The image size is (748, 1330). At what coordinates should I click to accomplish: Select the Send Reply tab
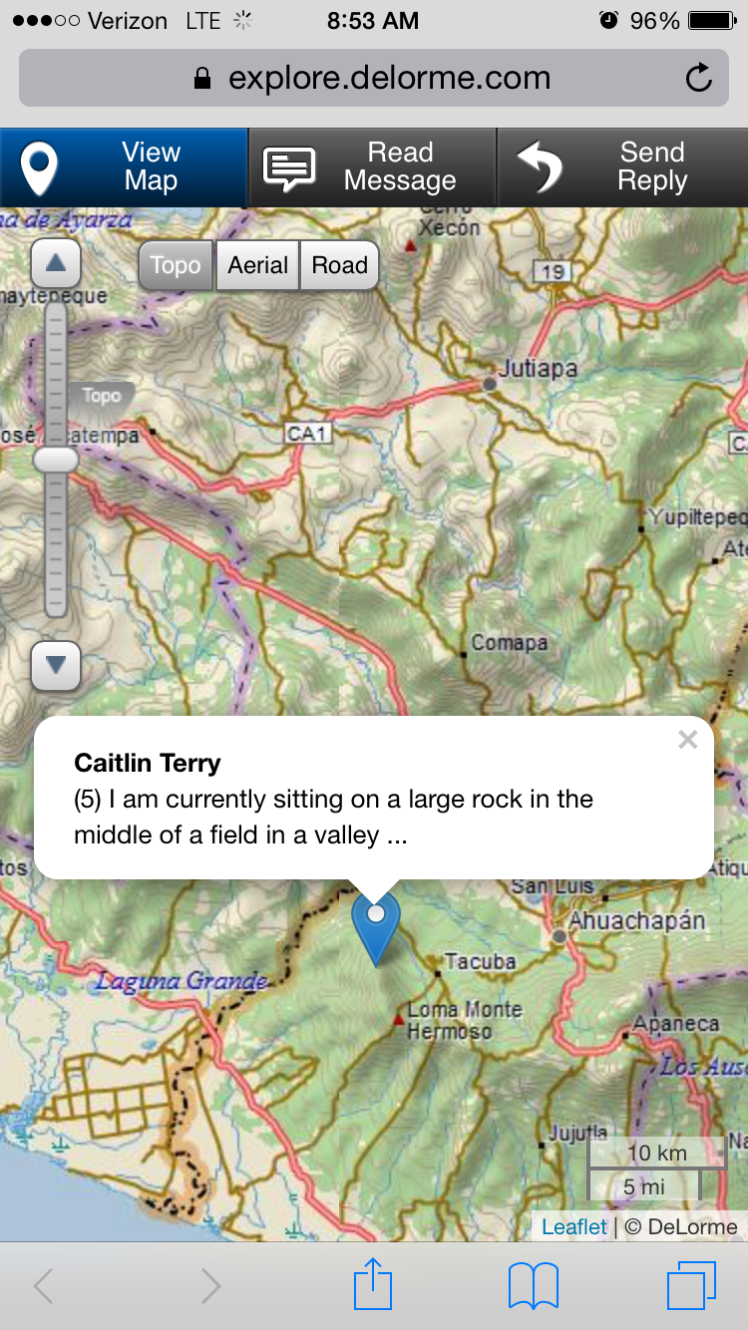tap(622, 167)
